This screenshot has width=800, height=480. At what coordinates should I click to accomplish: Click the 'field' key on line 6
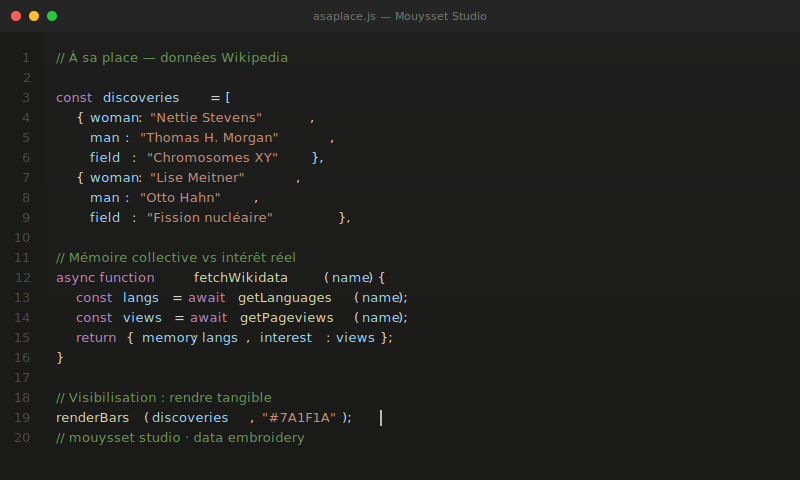coord(105,158)
